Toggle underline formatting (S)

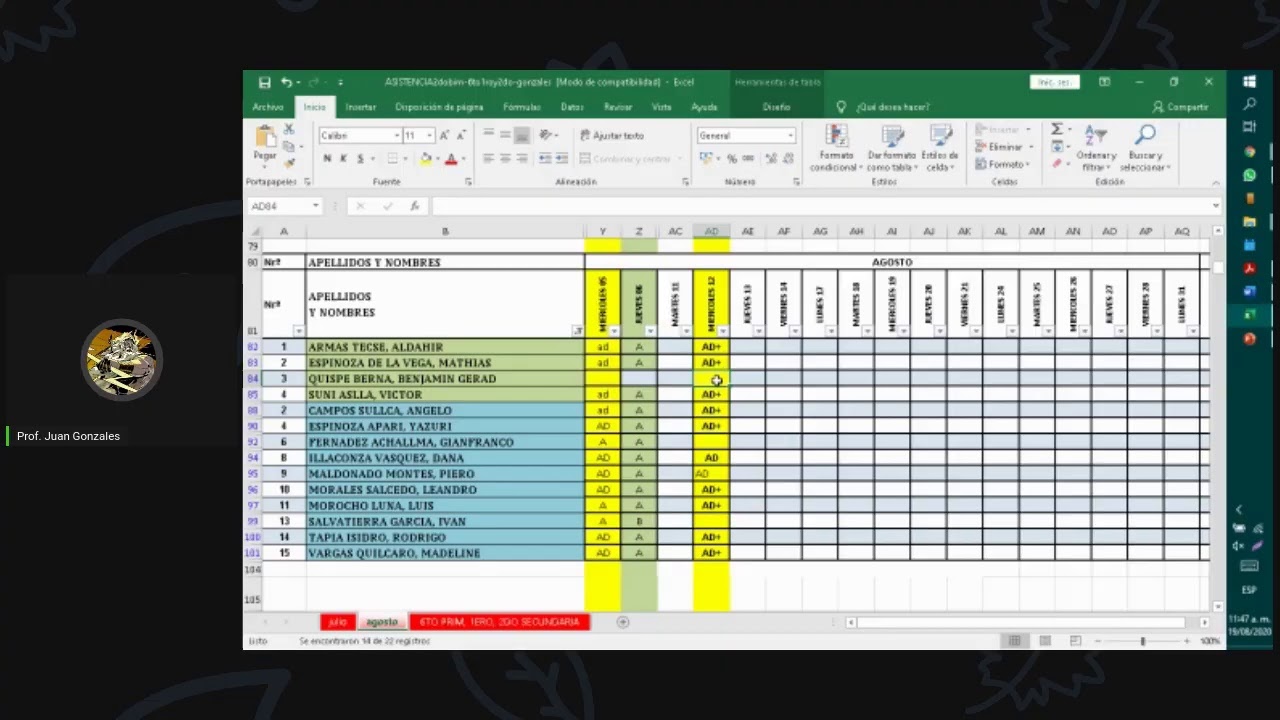click(x=360, y=159)
